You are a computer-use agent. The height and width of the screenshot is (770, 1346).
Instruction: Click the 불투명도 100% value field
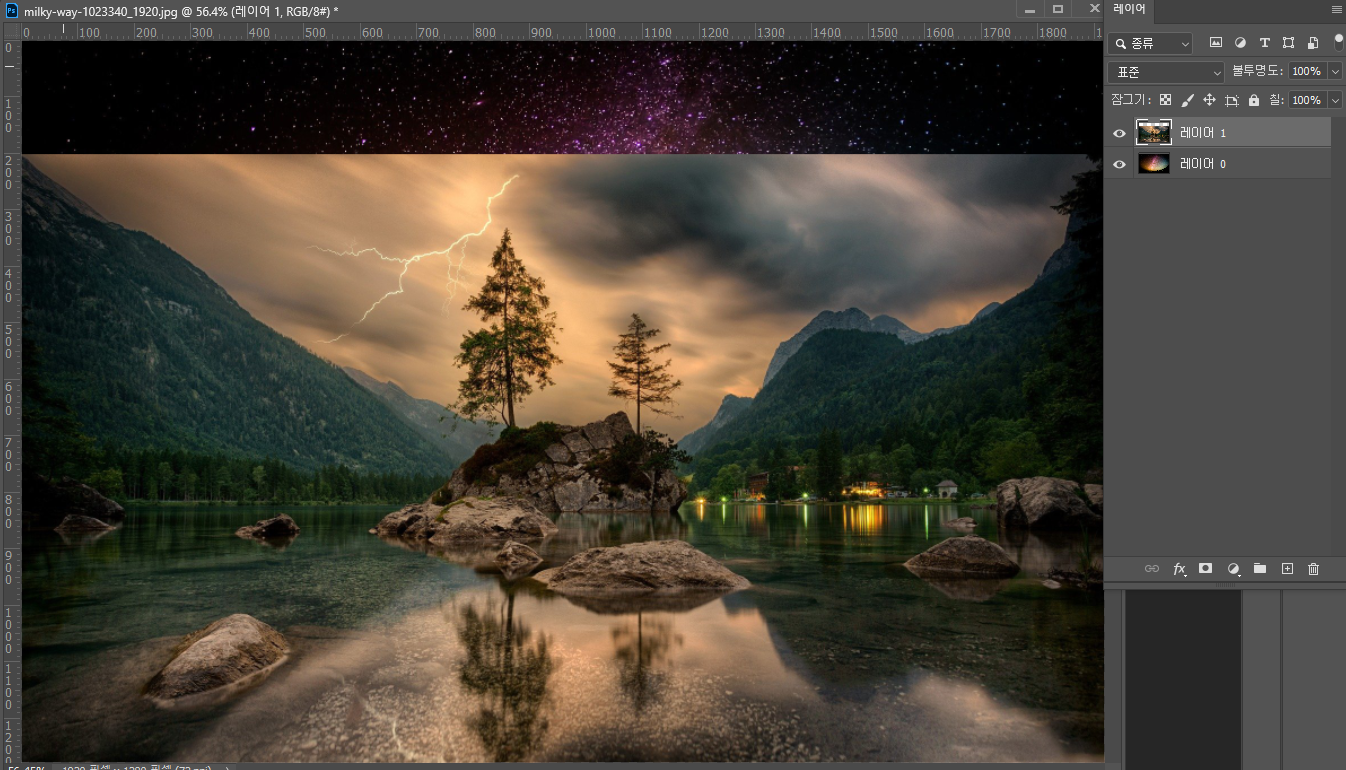[x=1307, y=72]
